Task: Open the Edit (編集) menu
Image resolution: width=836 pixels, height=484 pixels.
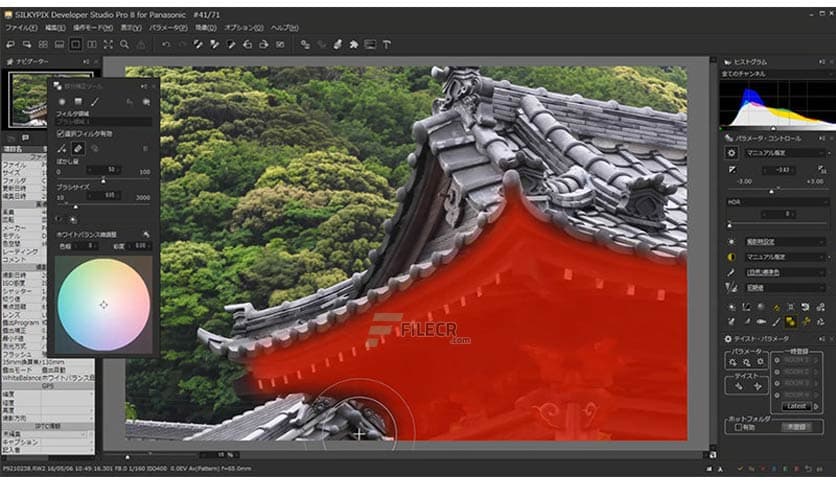Action: pos(55,28)
